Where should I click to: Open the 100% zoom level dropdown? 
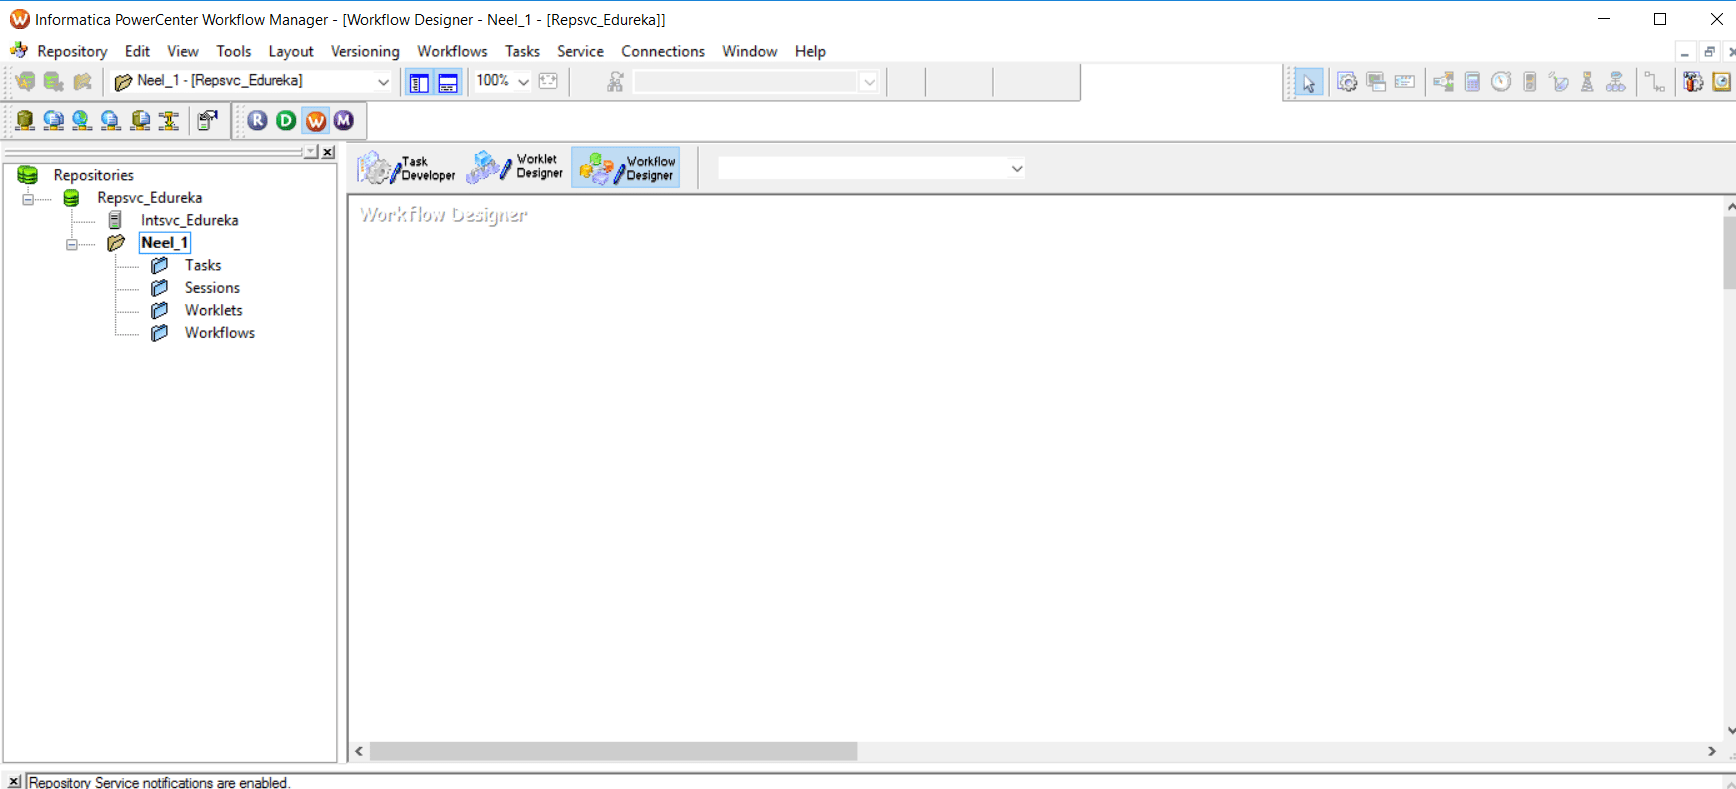tap(523, 82)
